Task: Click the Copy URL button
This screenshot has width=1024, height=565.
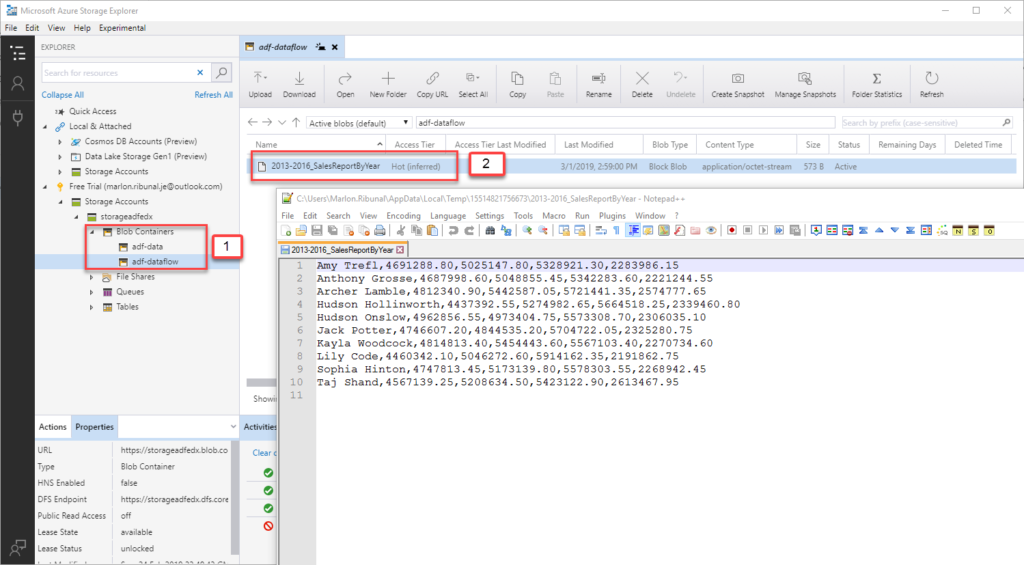Action: (x=432, y=85)
